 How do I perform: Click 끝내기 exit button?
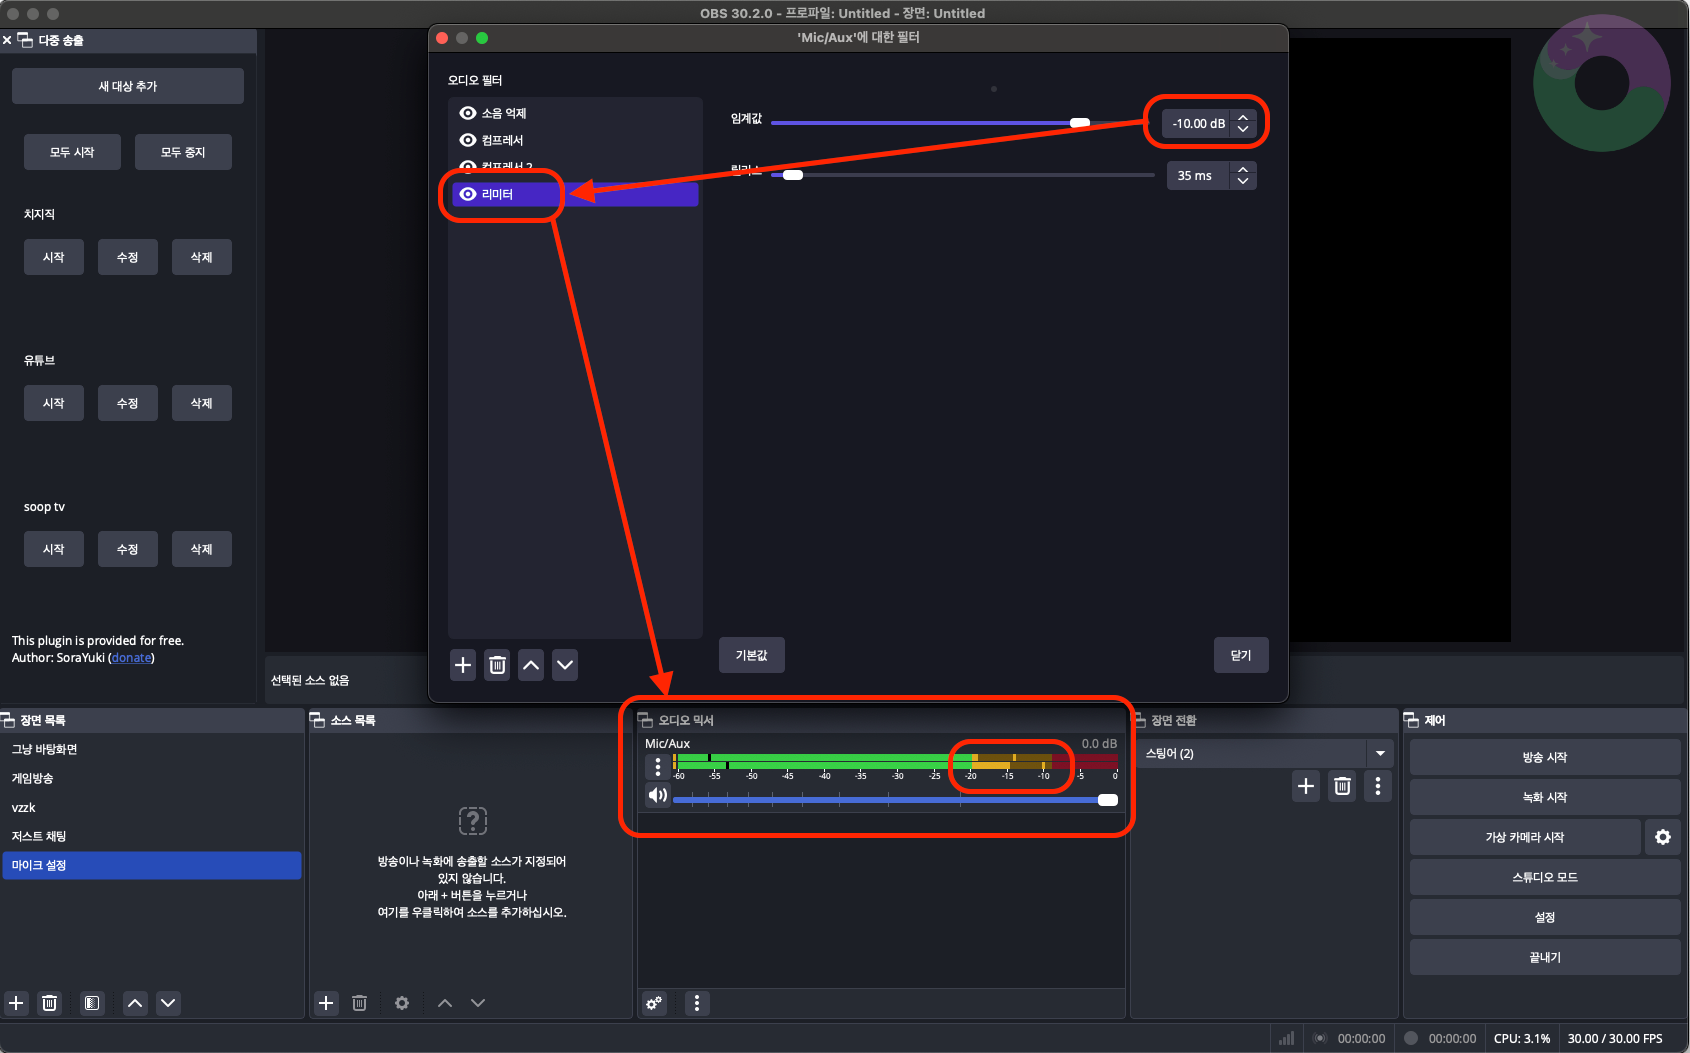1545,957
